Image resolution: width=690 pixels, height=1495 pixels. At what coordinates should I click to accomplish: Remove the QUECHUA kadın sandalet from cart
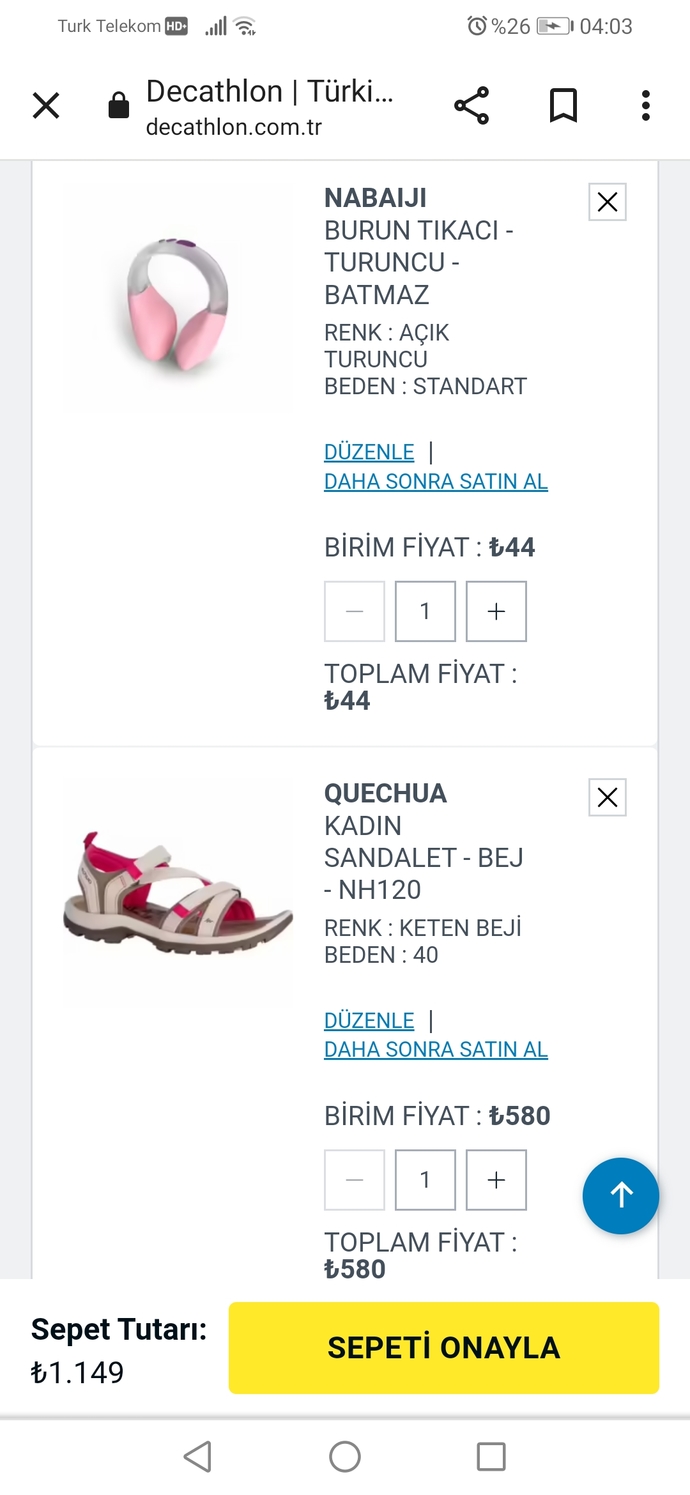tap(607, 797)
